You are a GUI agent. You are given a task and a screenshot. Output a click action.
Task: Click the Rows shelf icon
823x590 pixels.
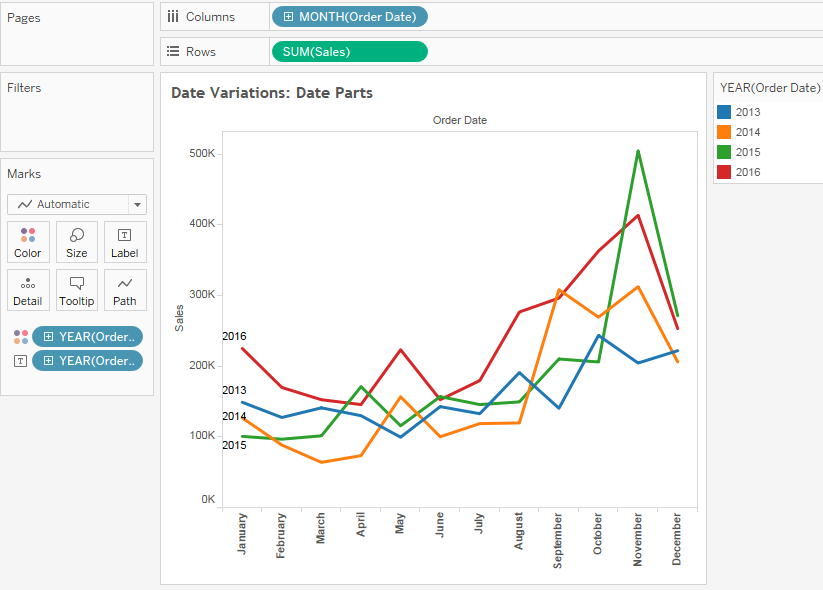point(173,51)
